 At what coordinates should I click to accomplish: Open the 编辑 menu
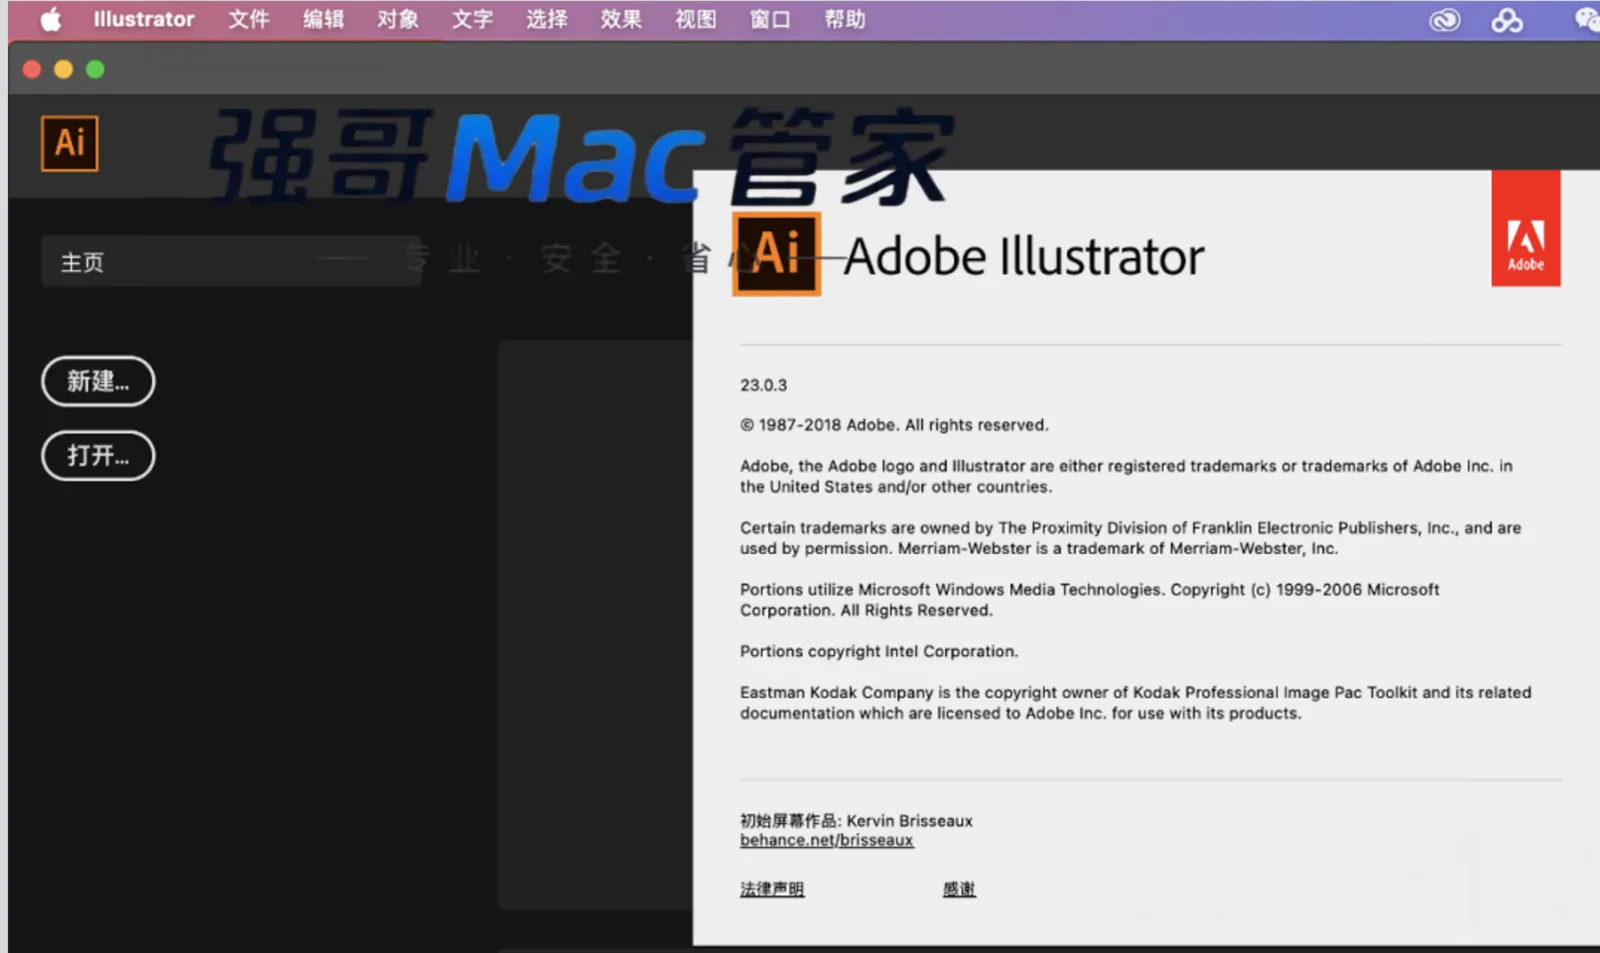click(x=323, y=19)
